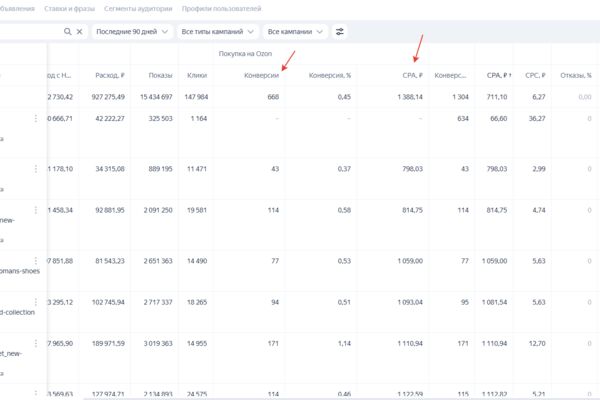
Task: Select impressions cell 2 717 337
Action: [x=158, y=302]
